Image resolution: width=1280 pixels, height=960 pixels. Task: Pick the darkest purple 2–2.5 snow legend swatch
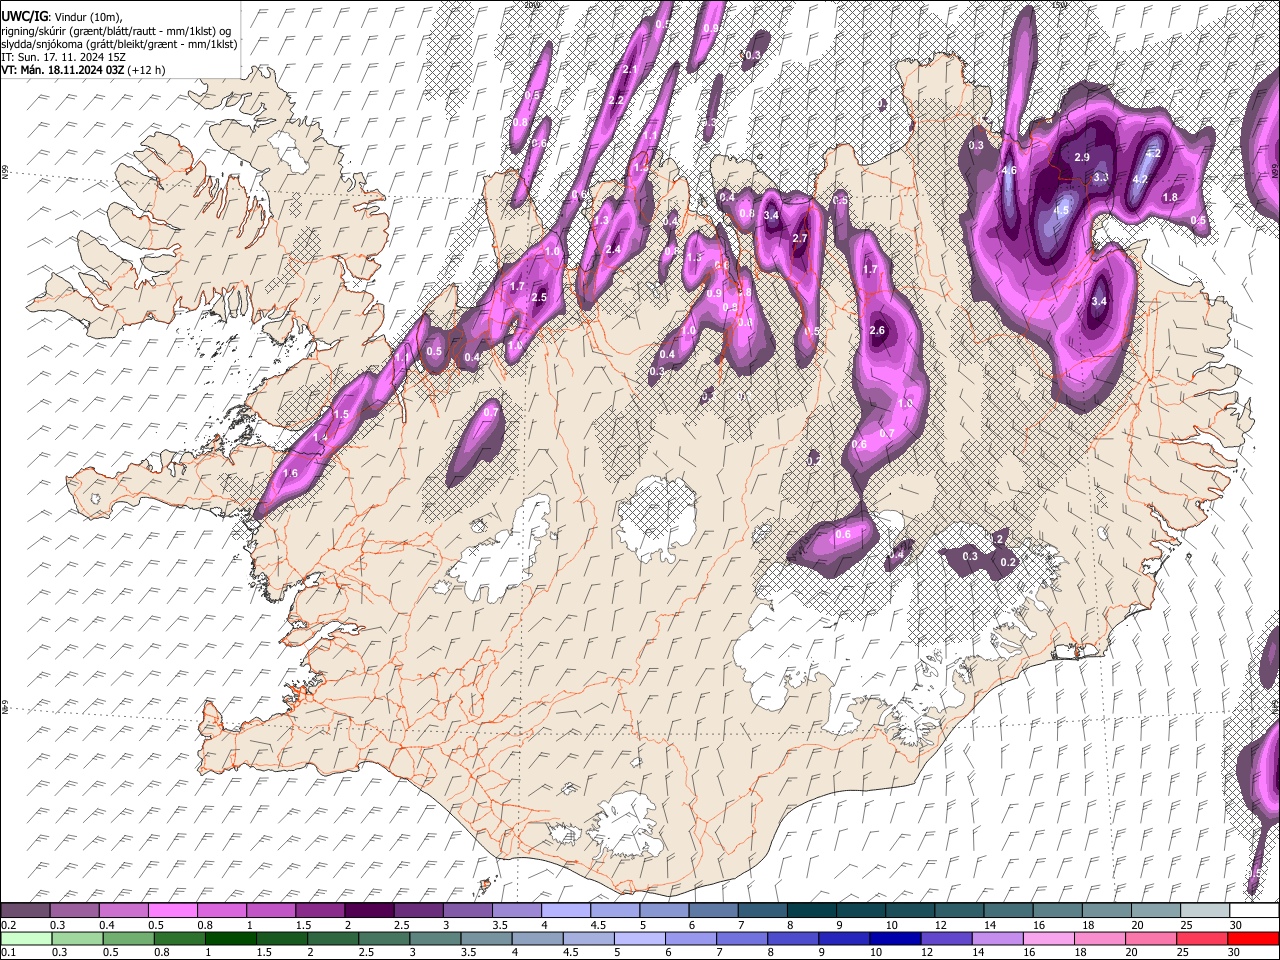[x=368, y=910]
